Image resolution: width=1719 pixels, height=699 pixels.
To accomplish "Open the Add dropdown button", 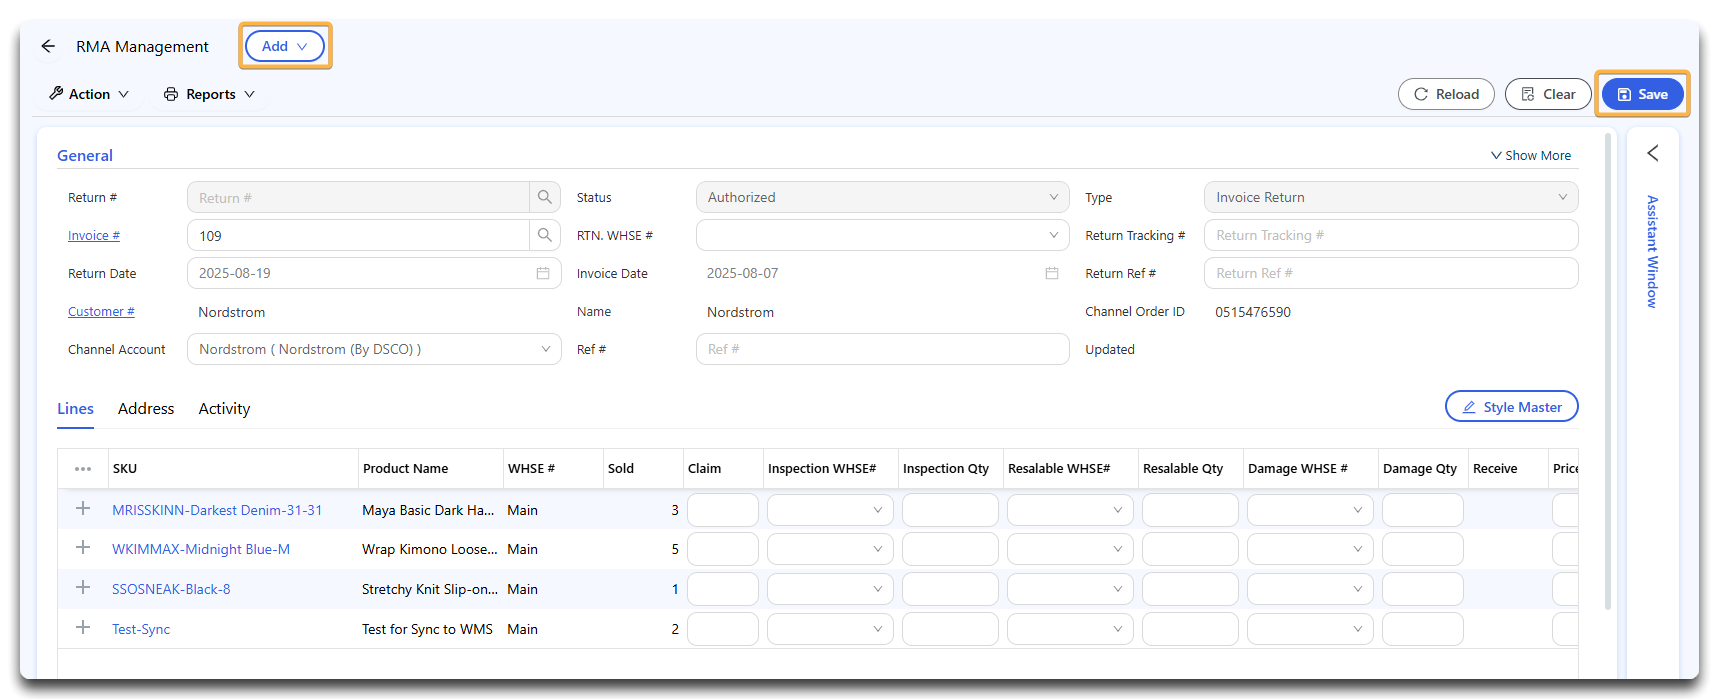I will pyautogui.click(x=285, y=46).
